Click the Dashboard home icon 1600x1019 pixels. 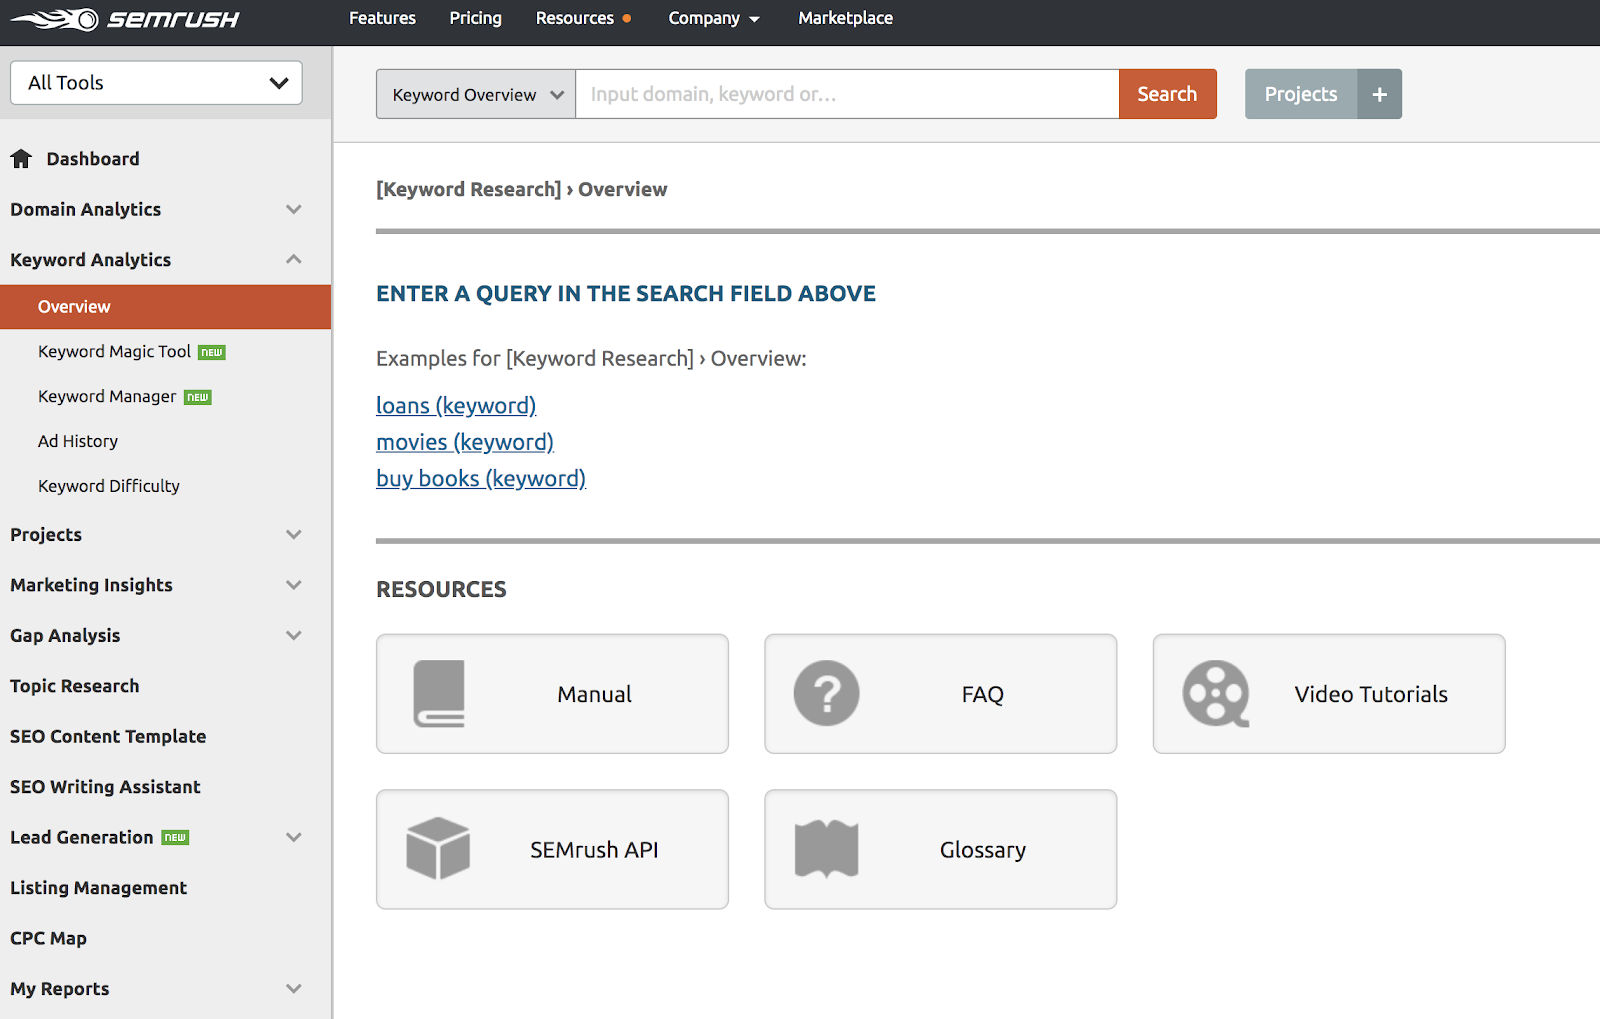click(21, 158)
